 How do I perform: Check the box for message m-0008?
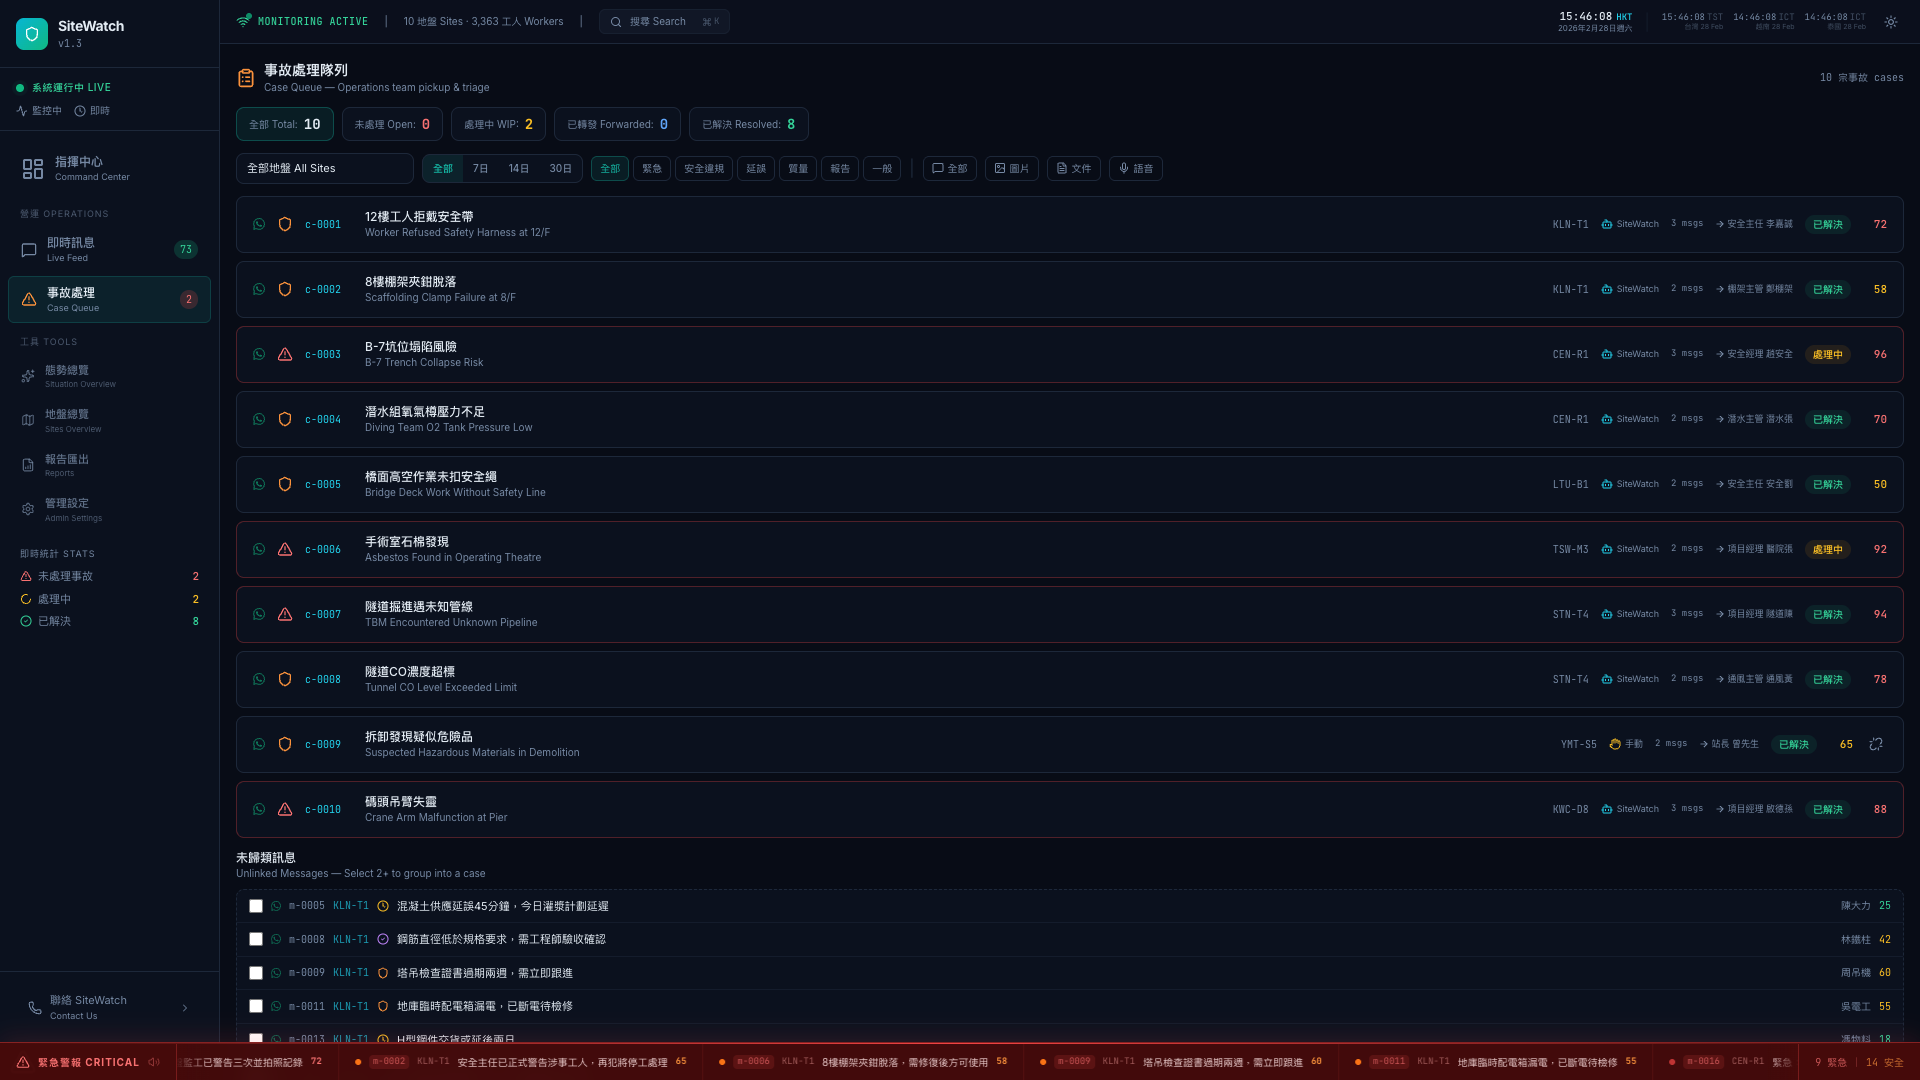256,939
